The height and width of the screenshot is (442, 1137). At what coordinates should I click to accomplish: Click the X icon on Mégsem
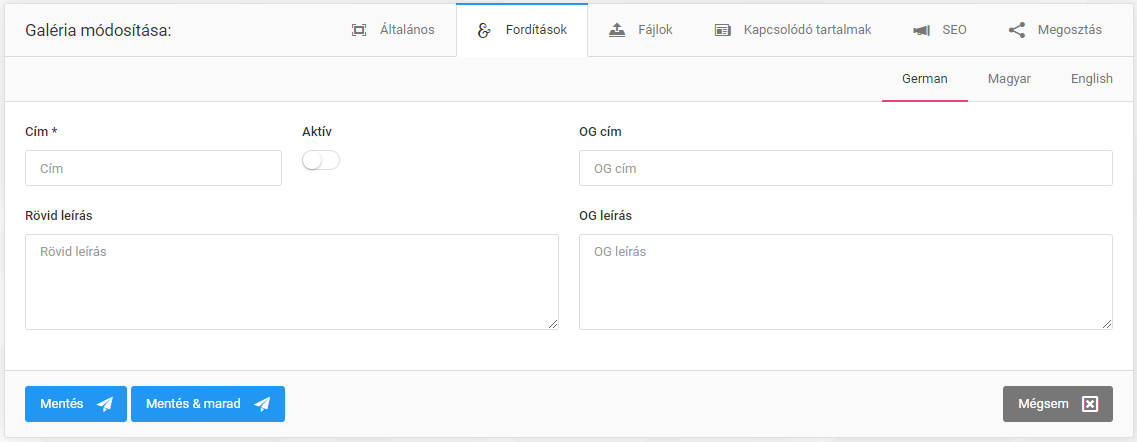(1090, 404)
